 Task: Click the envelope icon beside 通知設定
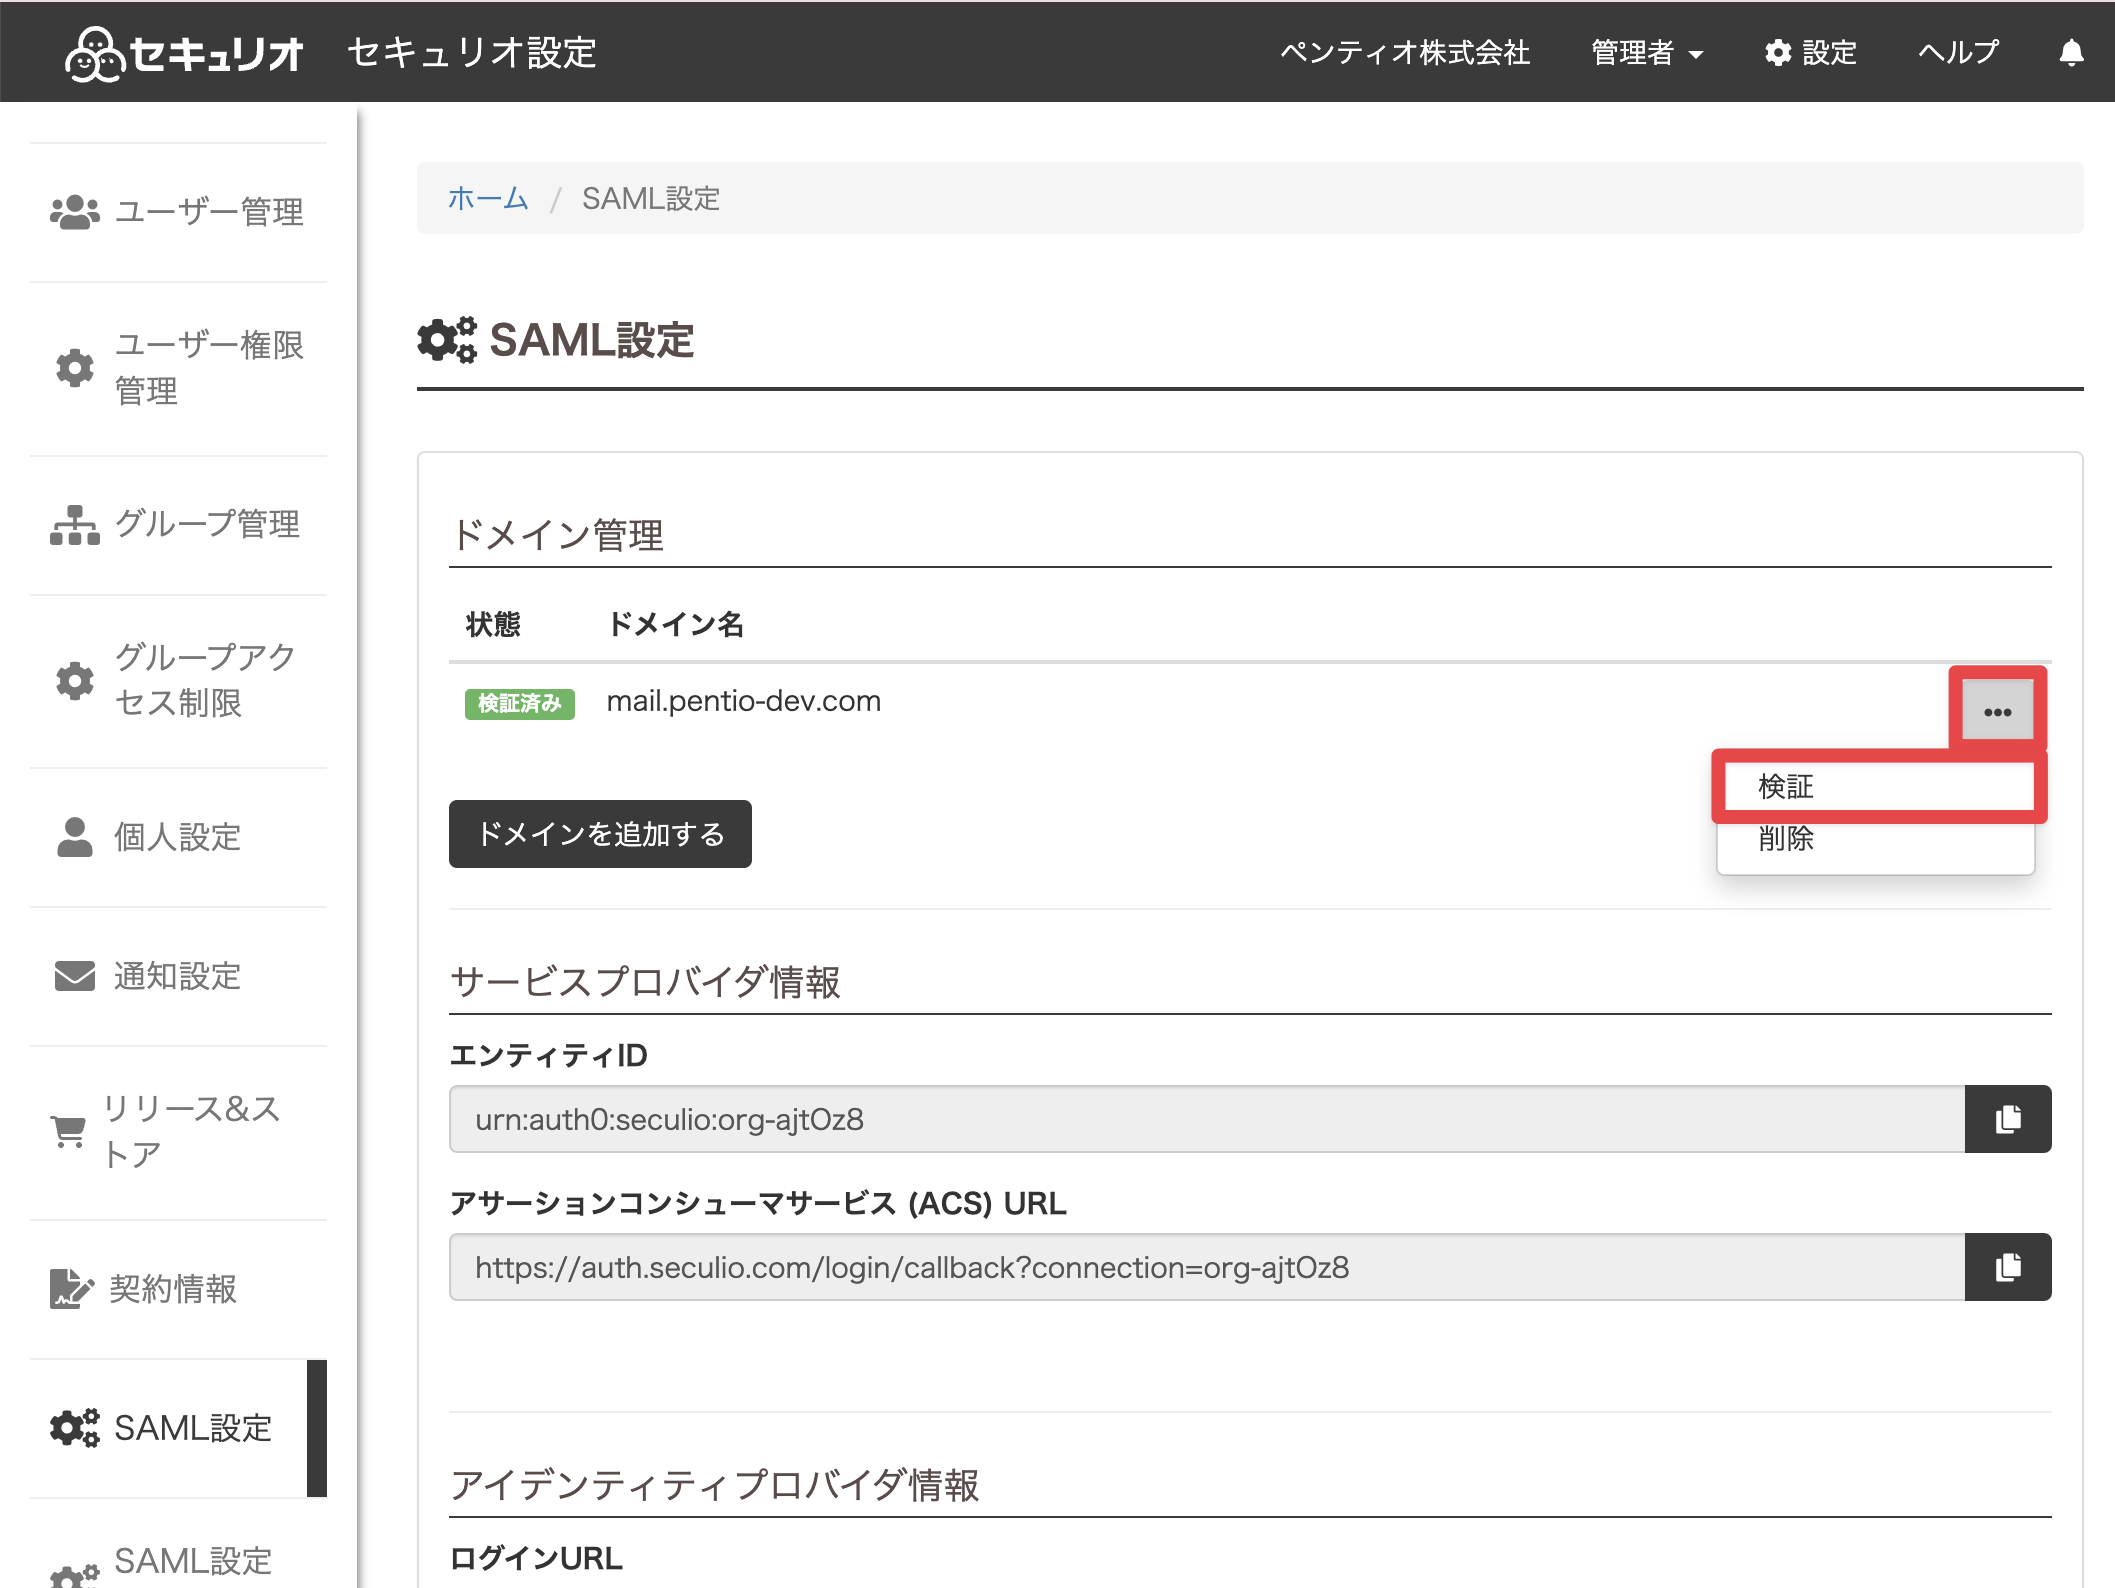pos(75,976)
